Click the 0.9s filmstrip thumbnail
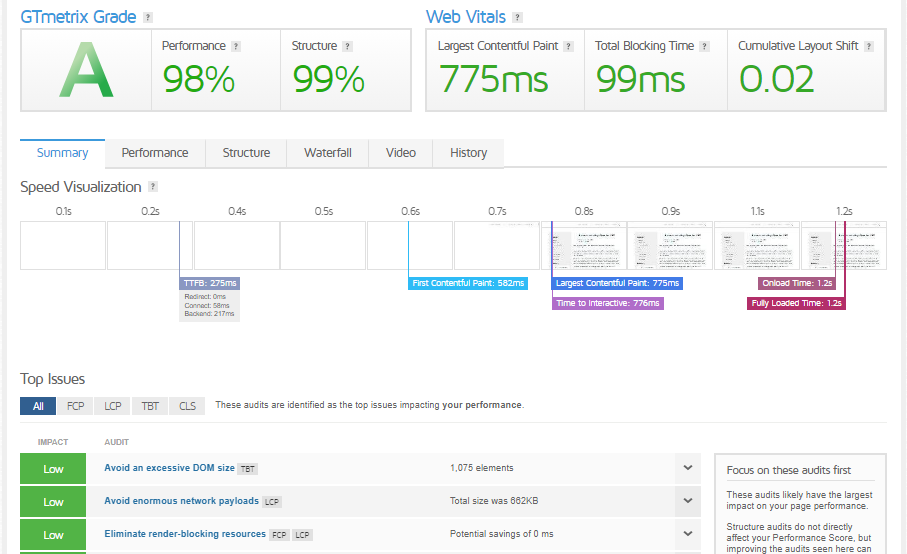Viewport: 907px width, 554px height. (x=670, y=245)
